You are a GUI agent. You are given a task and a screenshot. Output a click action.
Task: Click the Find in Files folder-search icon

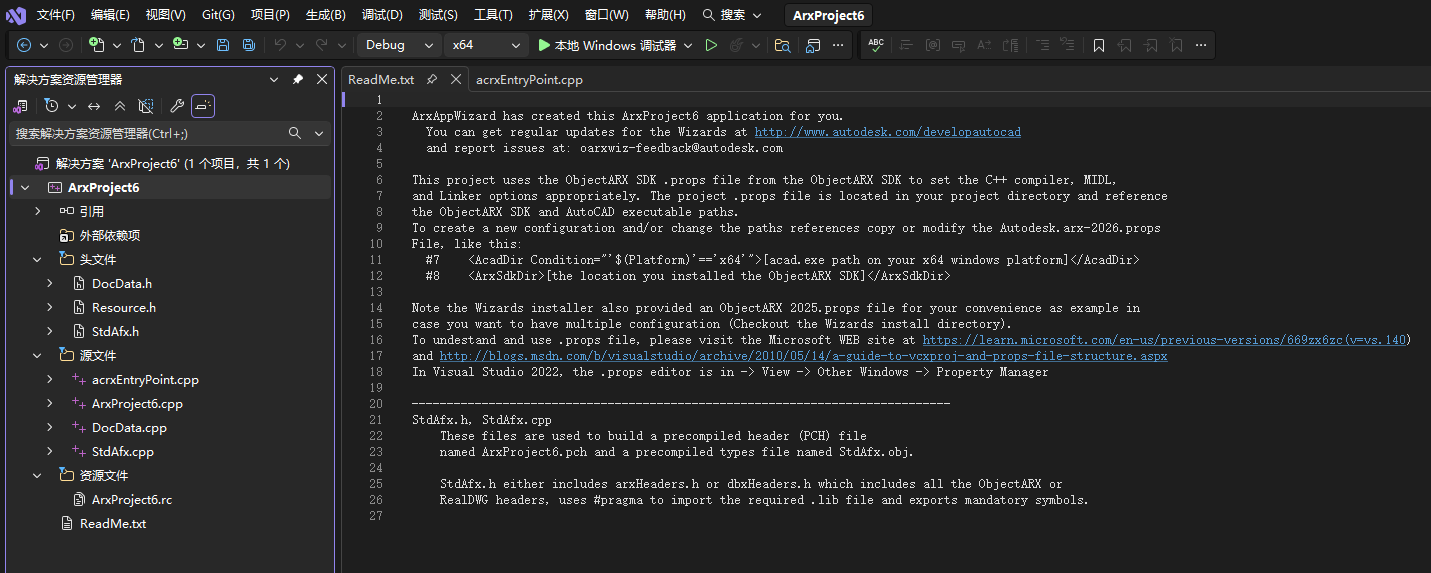pyautogui.click(x=782, y=45)
